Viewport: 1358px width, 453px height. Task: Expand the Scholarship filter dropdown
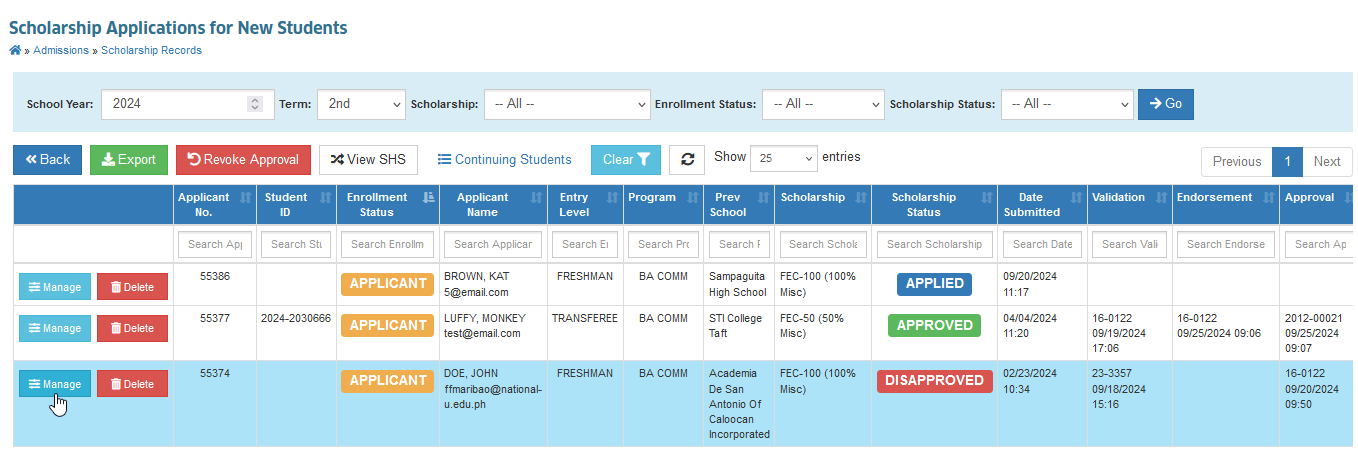tap(567, 103)
